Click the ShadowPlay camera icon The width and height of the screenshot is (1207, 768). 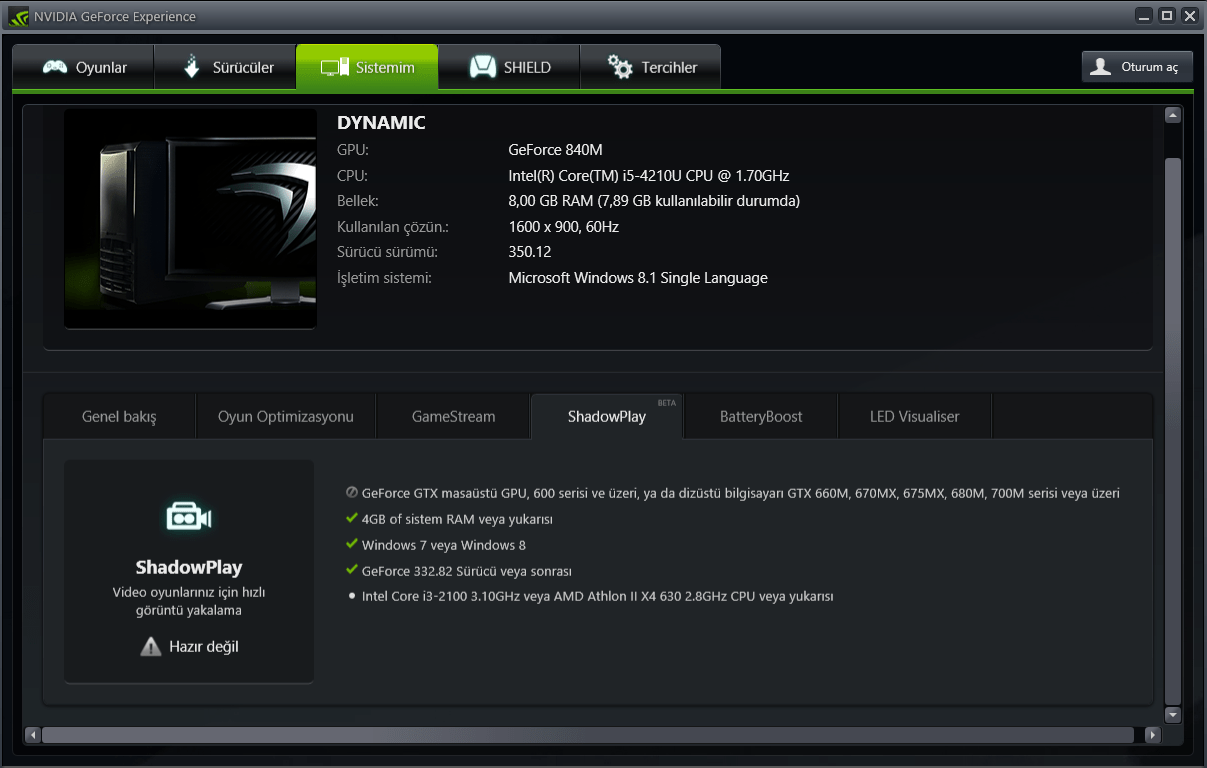(188, 517)
